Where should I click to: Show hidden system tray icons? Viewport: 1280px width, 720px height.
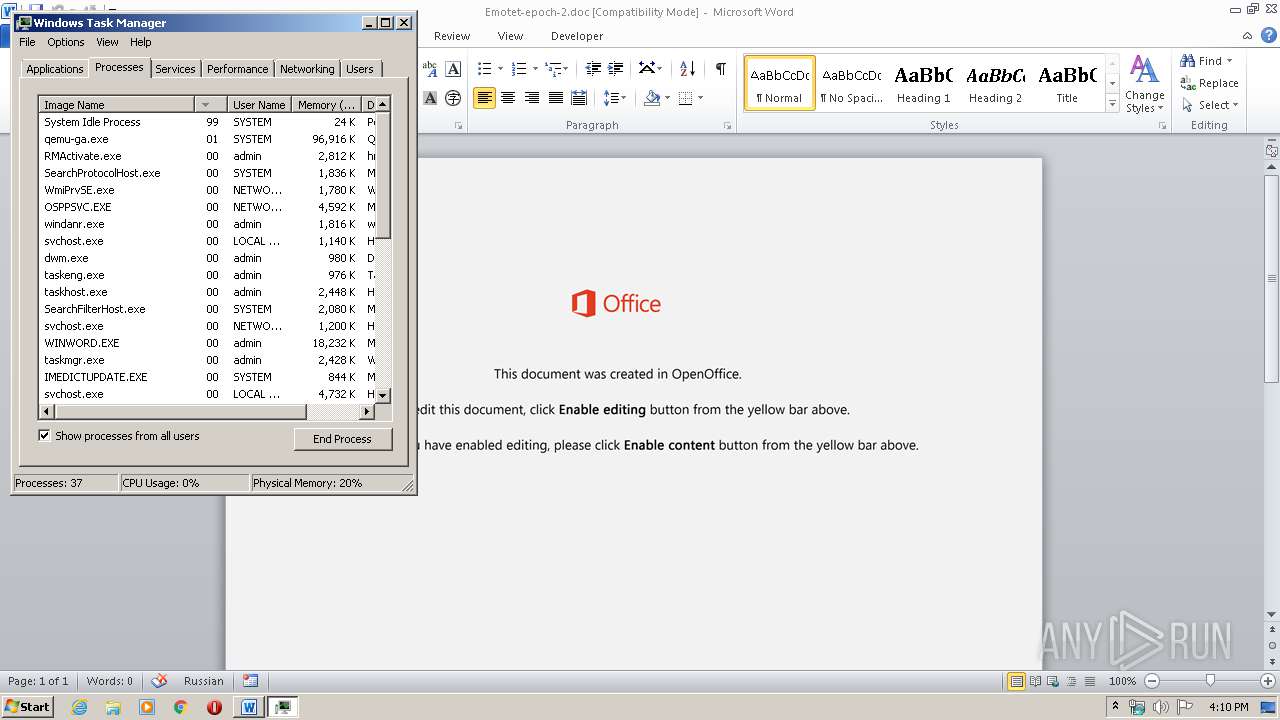pyautogui.click(x=1116, y=707)
